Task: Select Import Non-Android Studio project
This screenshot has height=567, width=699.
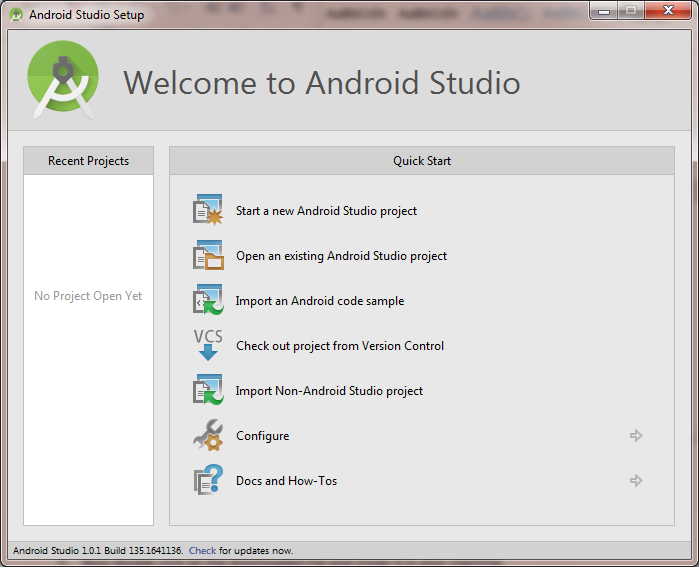Action: point(329,391)
